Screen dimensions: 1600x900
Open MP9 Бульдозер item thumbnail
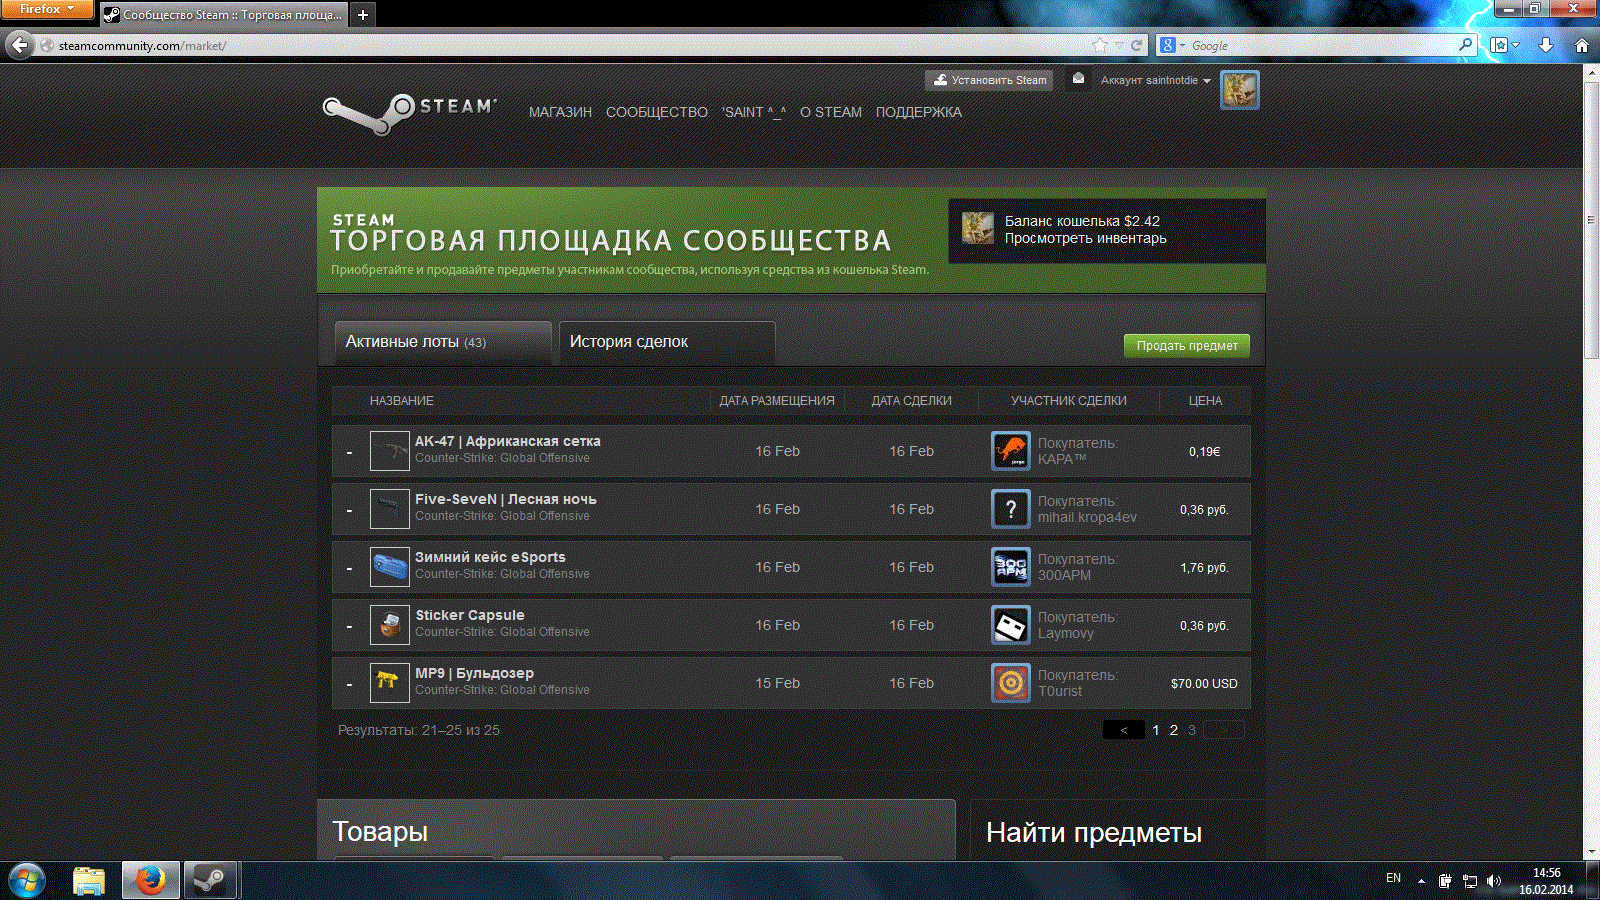tap(389, 683)
